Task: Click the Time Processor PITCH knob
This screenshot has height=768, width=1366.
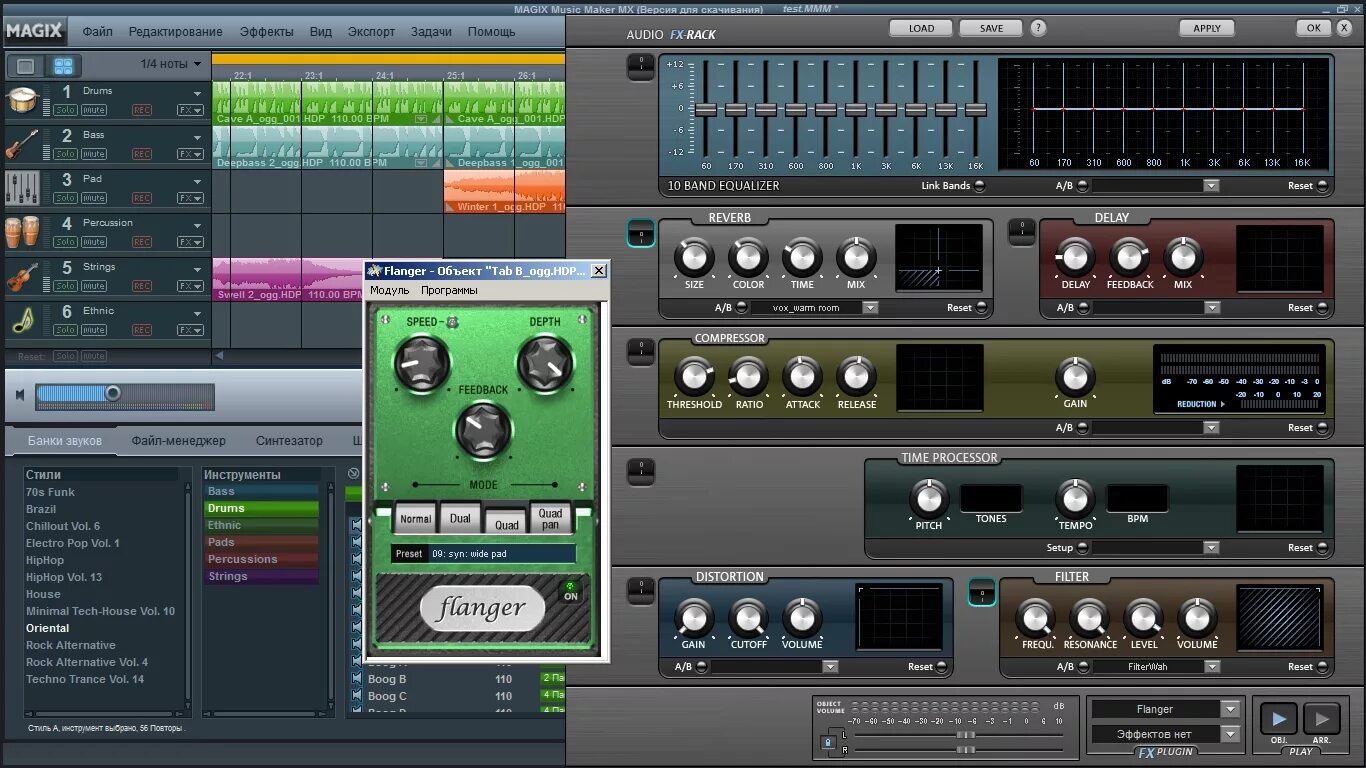Action: tap(929, 498)
